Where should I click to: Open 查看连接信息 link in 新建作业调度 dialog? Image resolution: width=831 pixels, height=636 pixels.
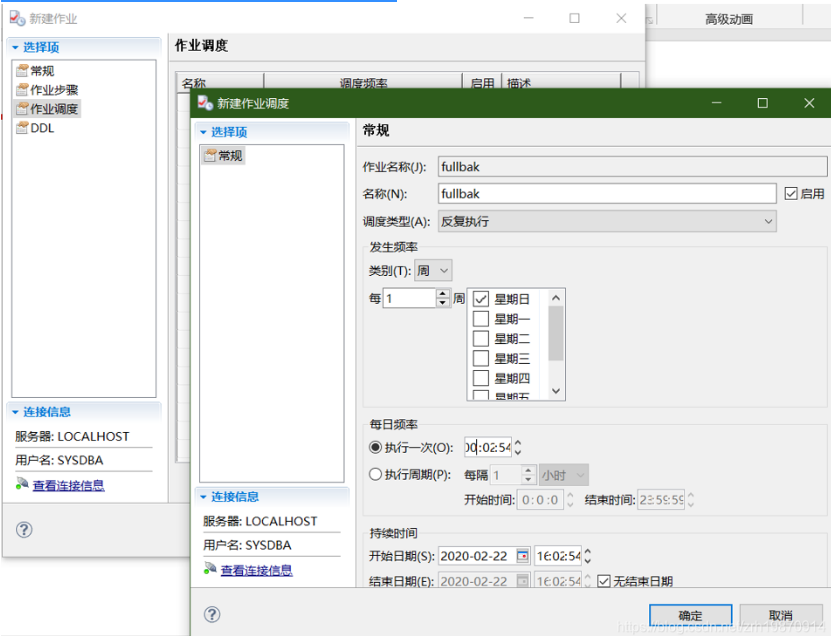(x=257, y=570)
